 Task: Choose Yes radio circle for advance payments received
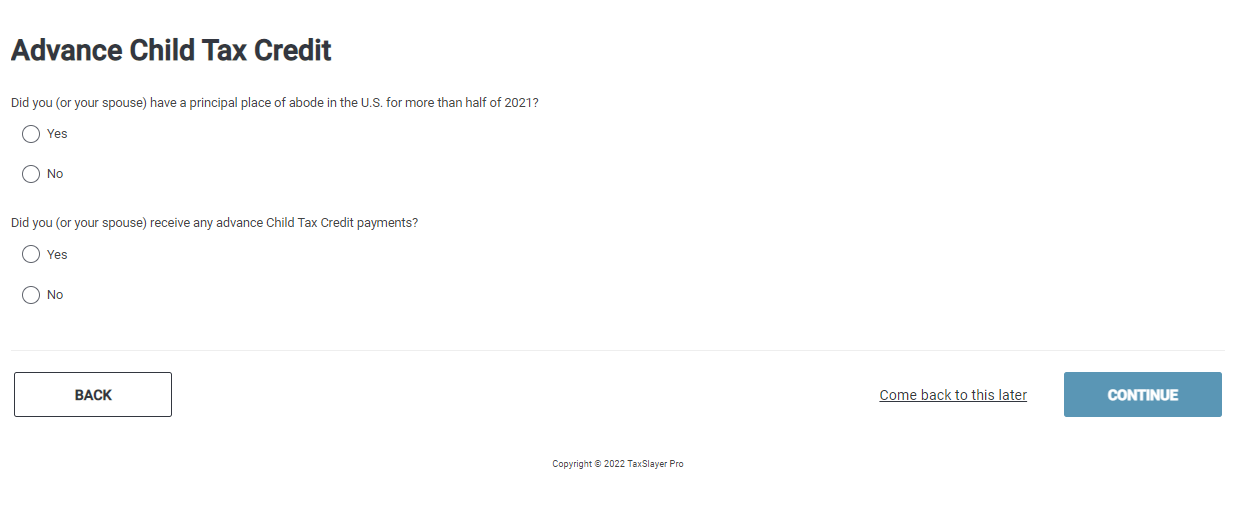coord(31,255)
